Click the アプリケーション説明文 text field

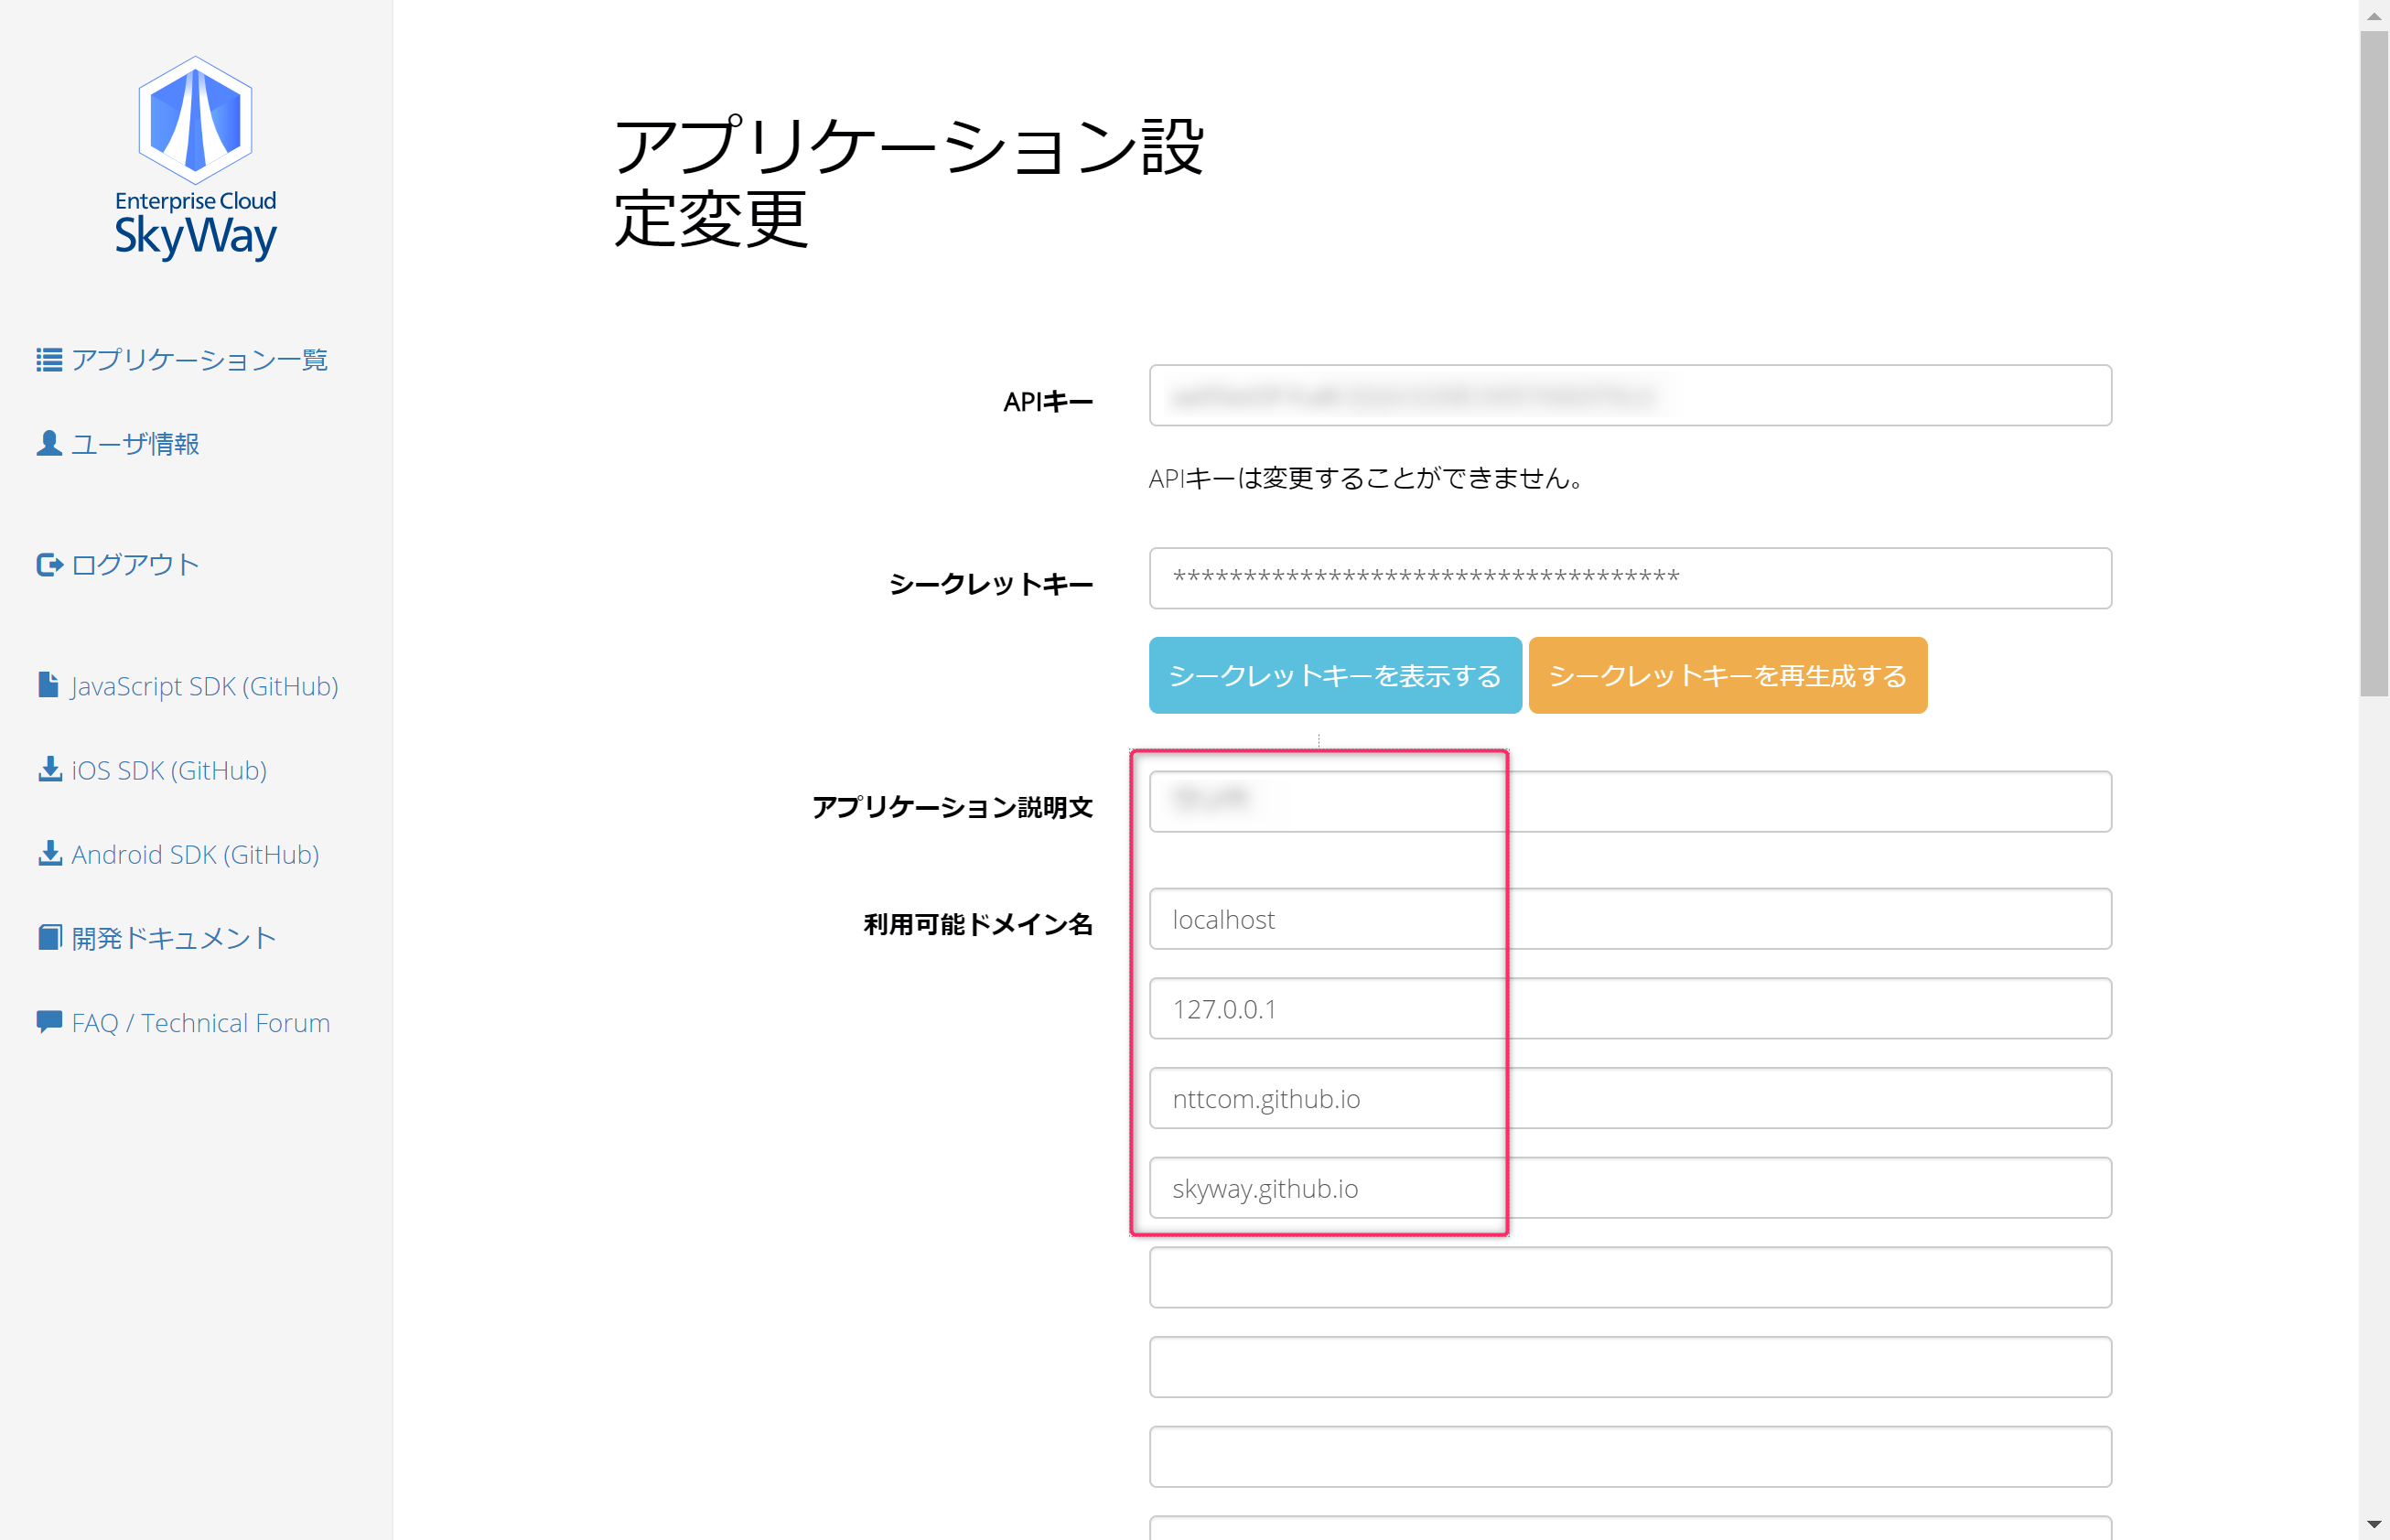pyautogui.click(x=1629, y=801)
